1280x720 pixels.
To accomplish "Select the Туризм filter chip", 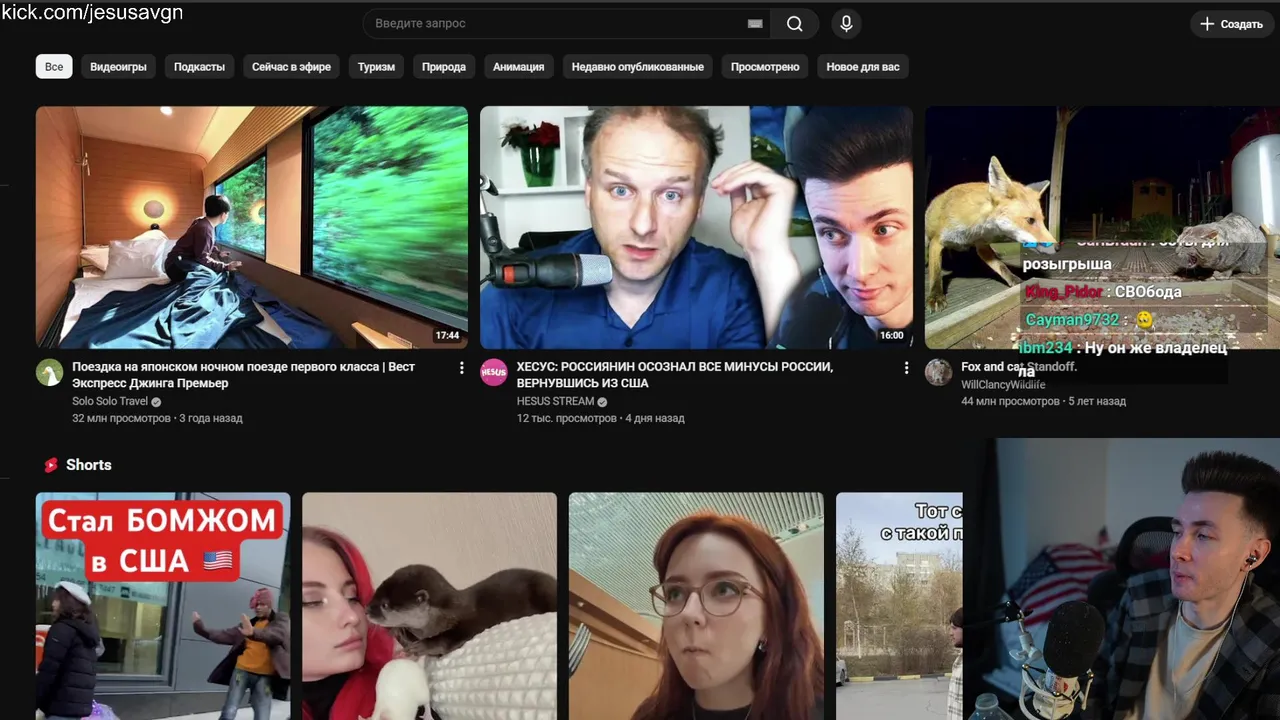I will click(376, 67).
